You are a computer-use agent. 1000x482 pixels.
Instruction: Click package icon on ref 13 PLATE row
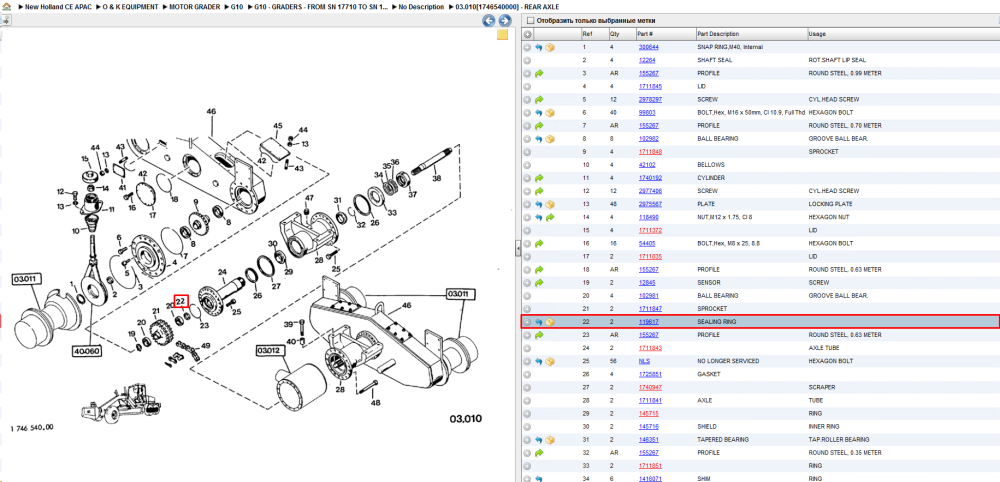click(x=550, y=204)
